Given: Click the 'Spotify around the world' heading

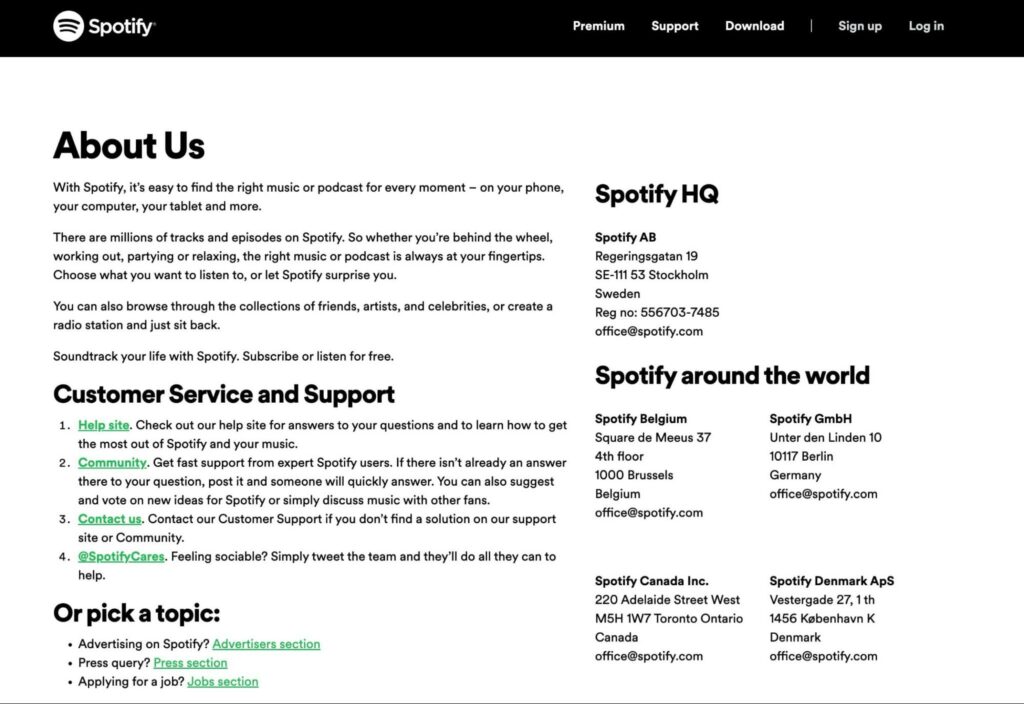Looking at the screenshot, I should (x=732, y=376).
